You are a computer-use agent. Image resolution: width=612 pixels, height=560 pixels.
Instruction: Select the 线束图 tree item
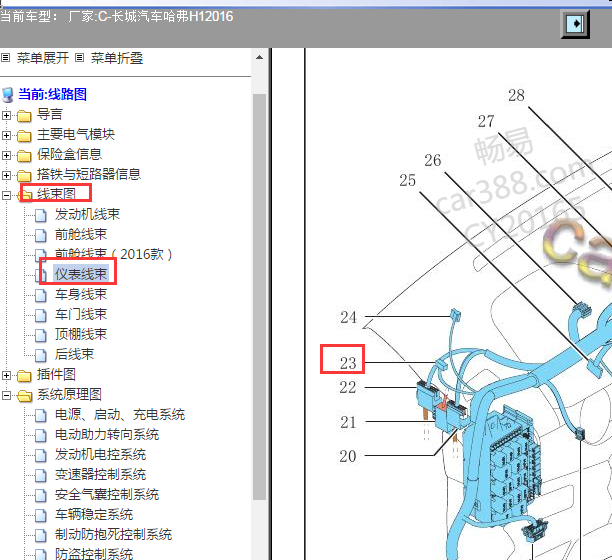(56, 194)
